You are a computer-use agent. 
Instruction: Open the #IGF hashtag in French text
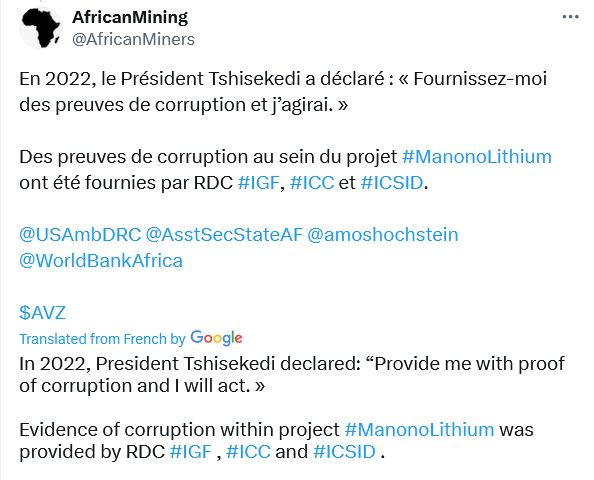coord(258,183)
